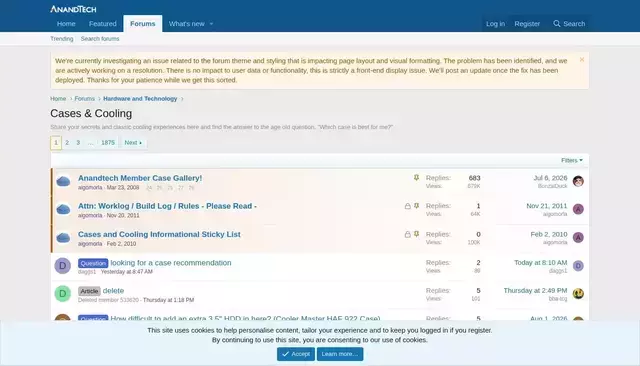The height and width of the screenshot is (366, 640).
Task: Open the delete thread title
Action: pos(113,291)
